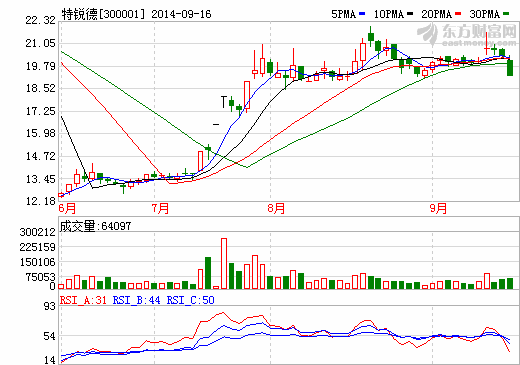Click the stock title 特锐德[300001]
Image resolution: width=520 pixels, height=365 pixels.
coord(104,14)
